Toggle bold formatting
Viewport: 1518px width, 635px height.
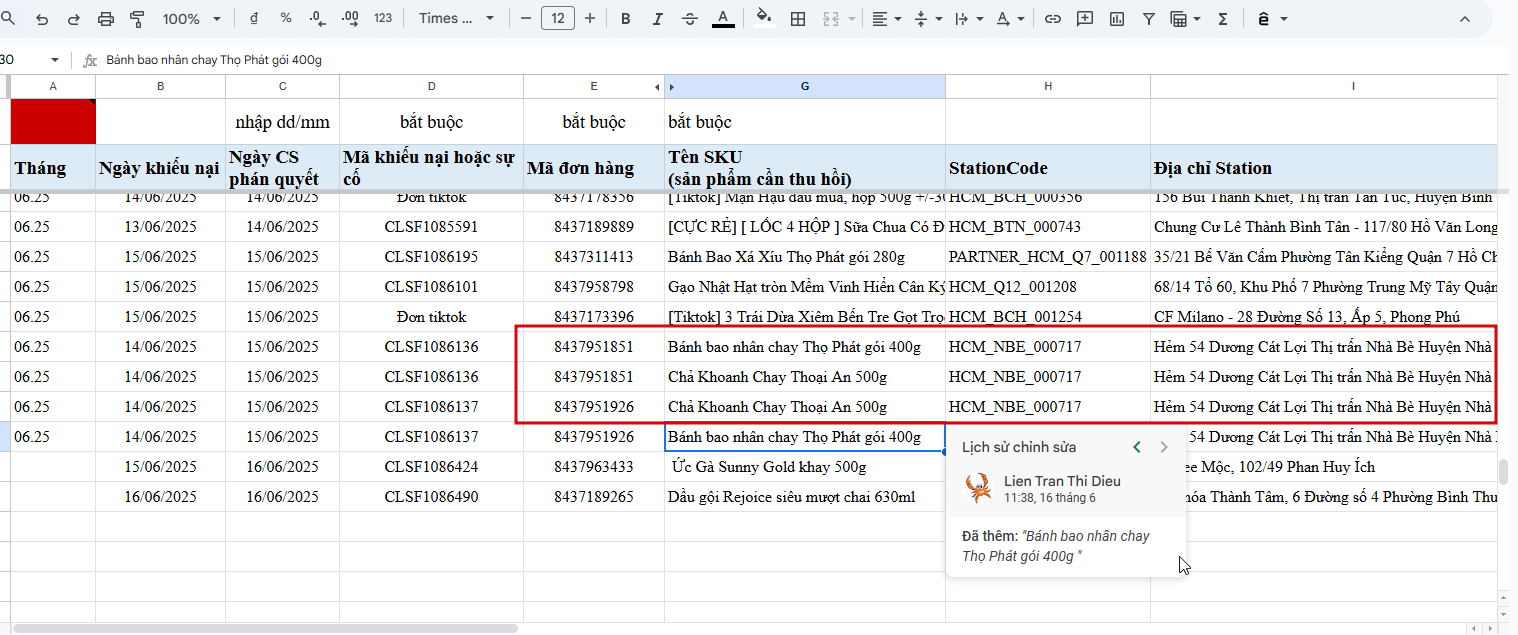coord(626,19)
